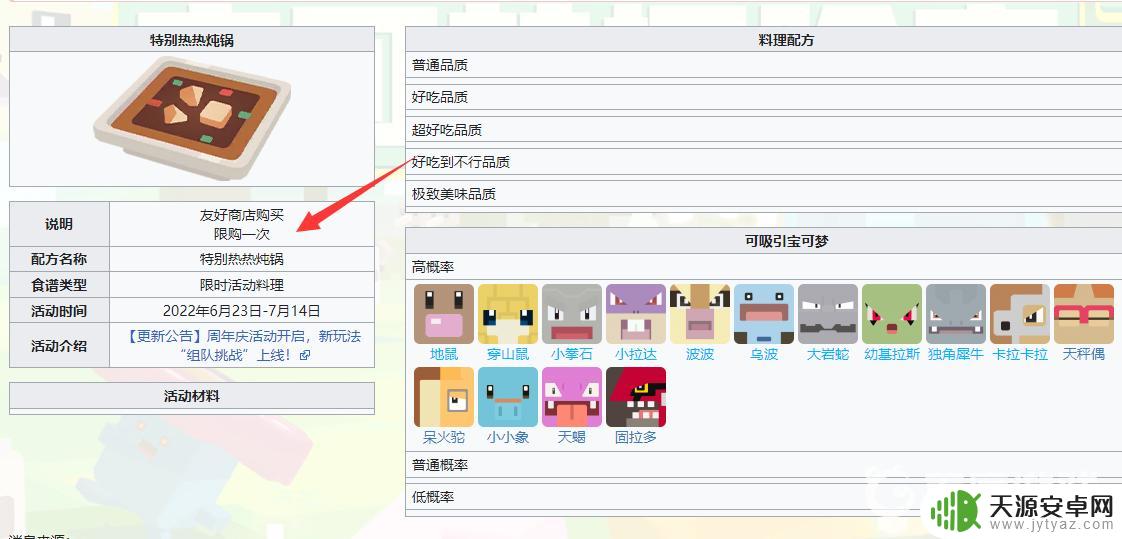Viewport: 1122px width, 539px height.
Task: Open the 小小象 text link
Action: [x=508, y=437]
